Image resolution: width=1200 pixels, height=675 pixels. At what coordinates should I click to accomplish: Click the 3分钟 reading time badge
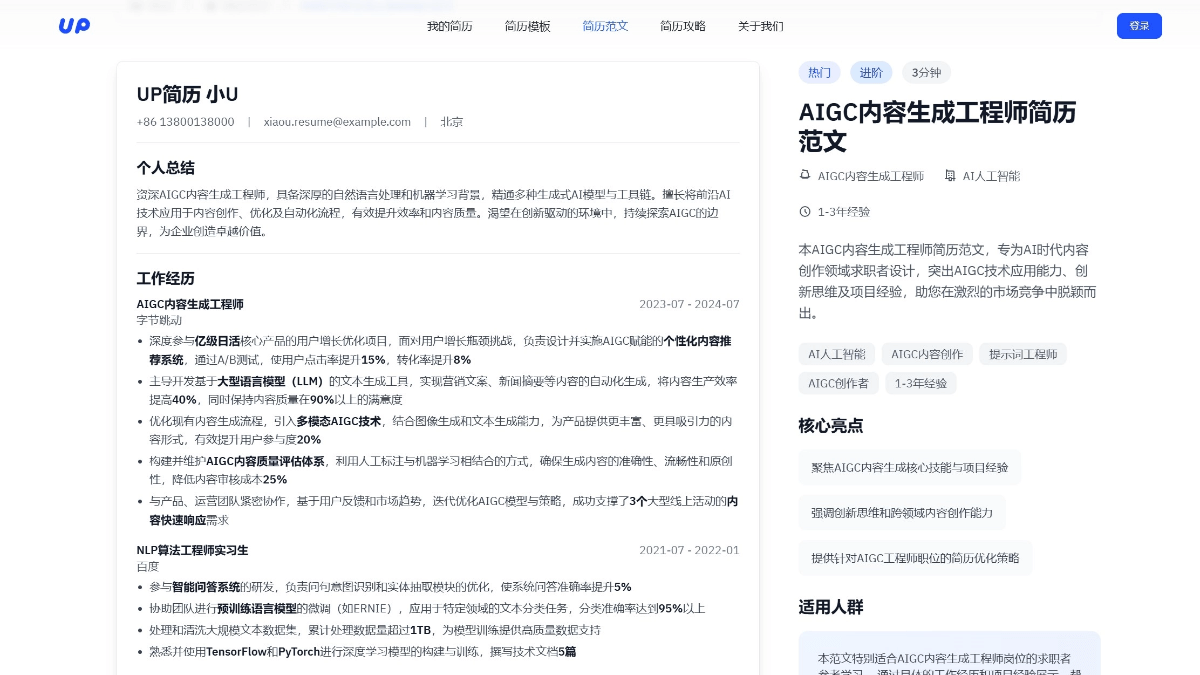point(926,73)
